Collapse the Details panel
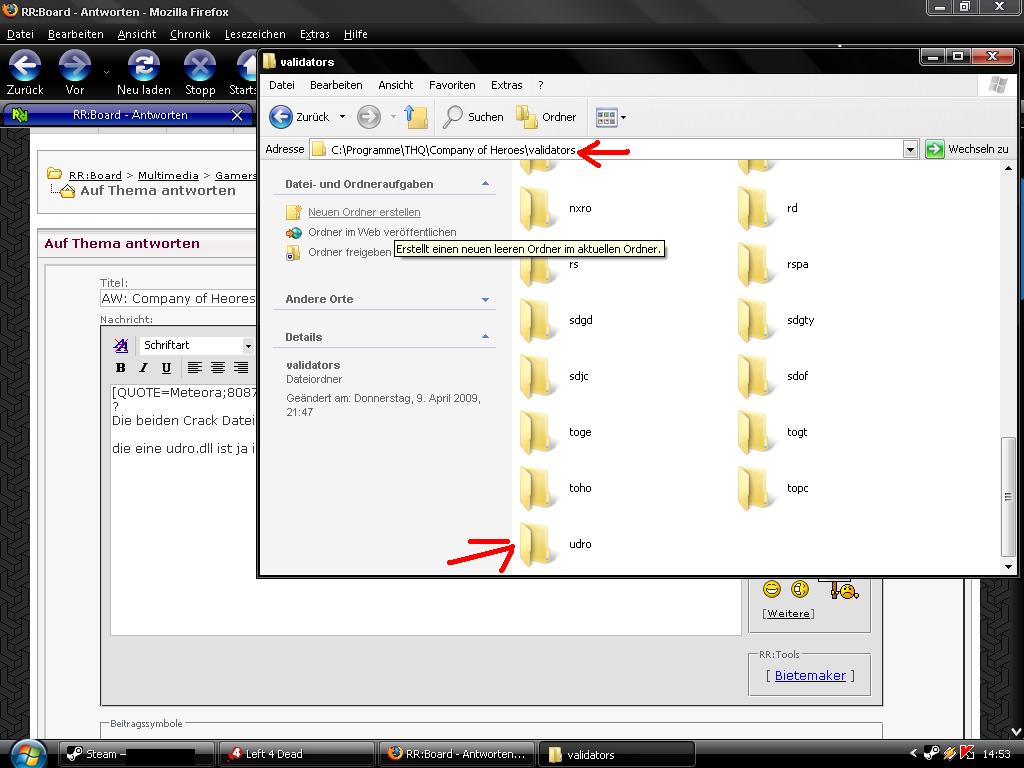This screenshot has width=1024, height=768. tap(485, 337)
